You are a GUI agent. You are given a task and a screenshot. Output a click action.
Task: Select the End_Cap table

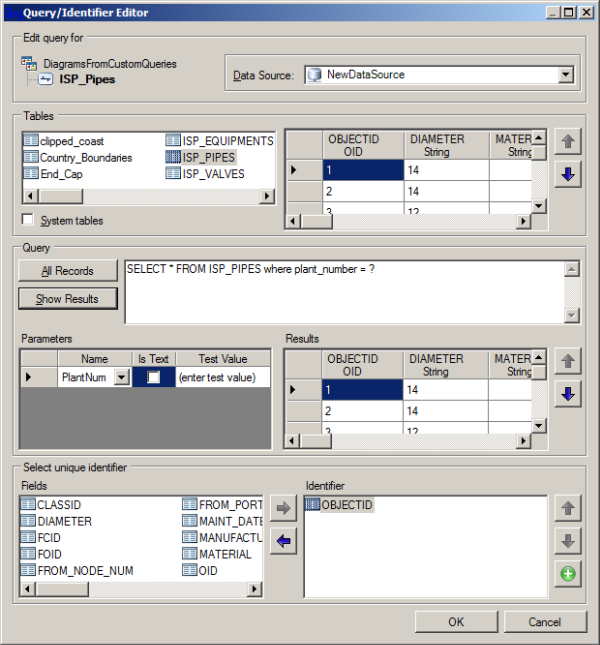point(53,174)
